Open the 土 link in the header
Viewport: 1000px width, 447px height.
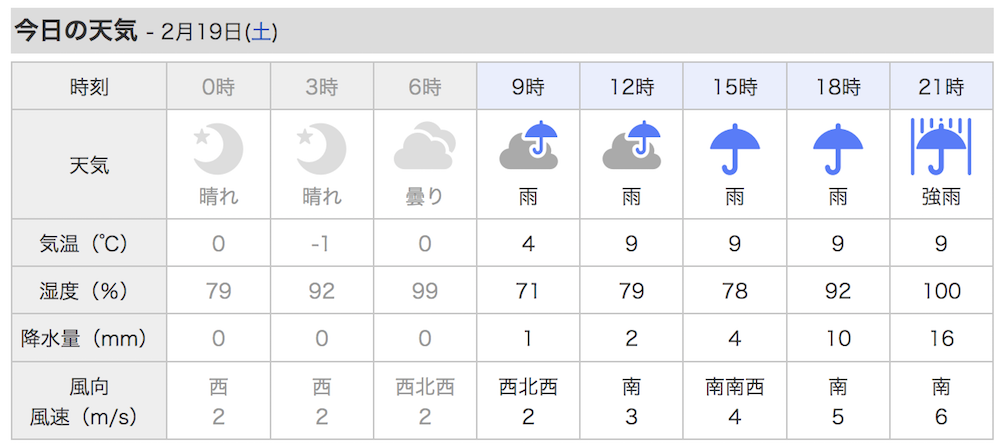(261, 33)
